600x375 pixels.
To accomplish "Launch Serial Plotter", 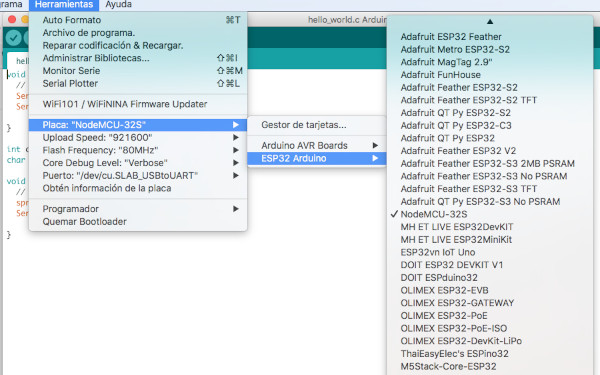I will tap(138, 83).
